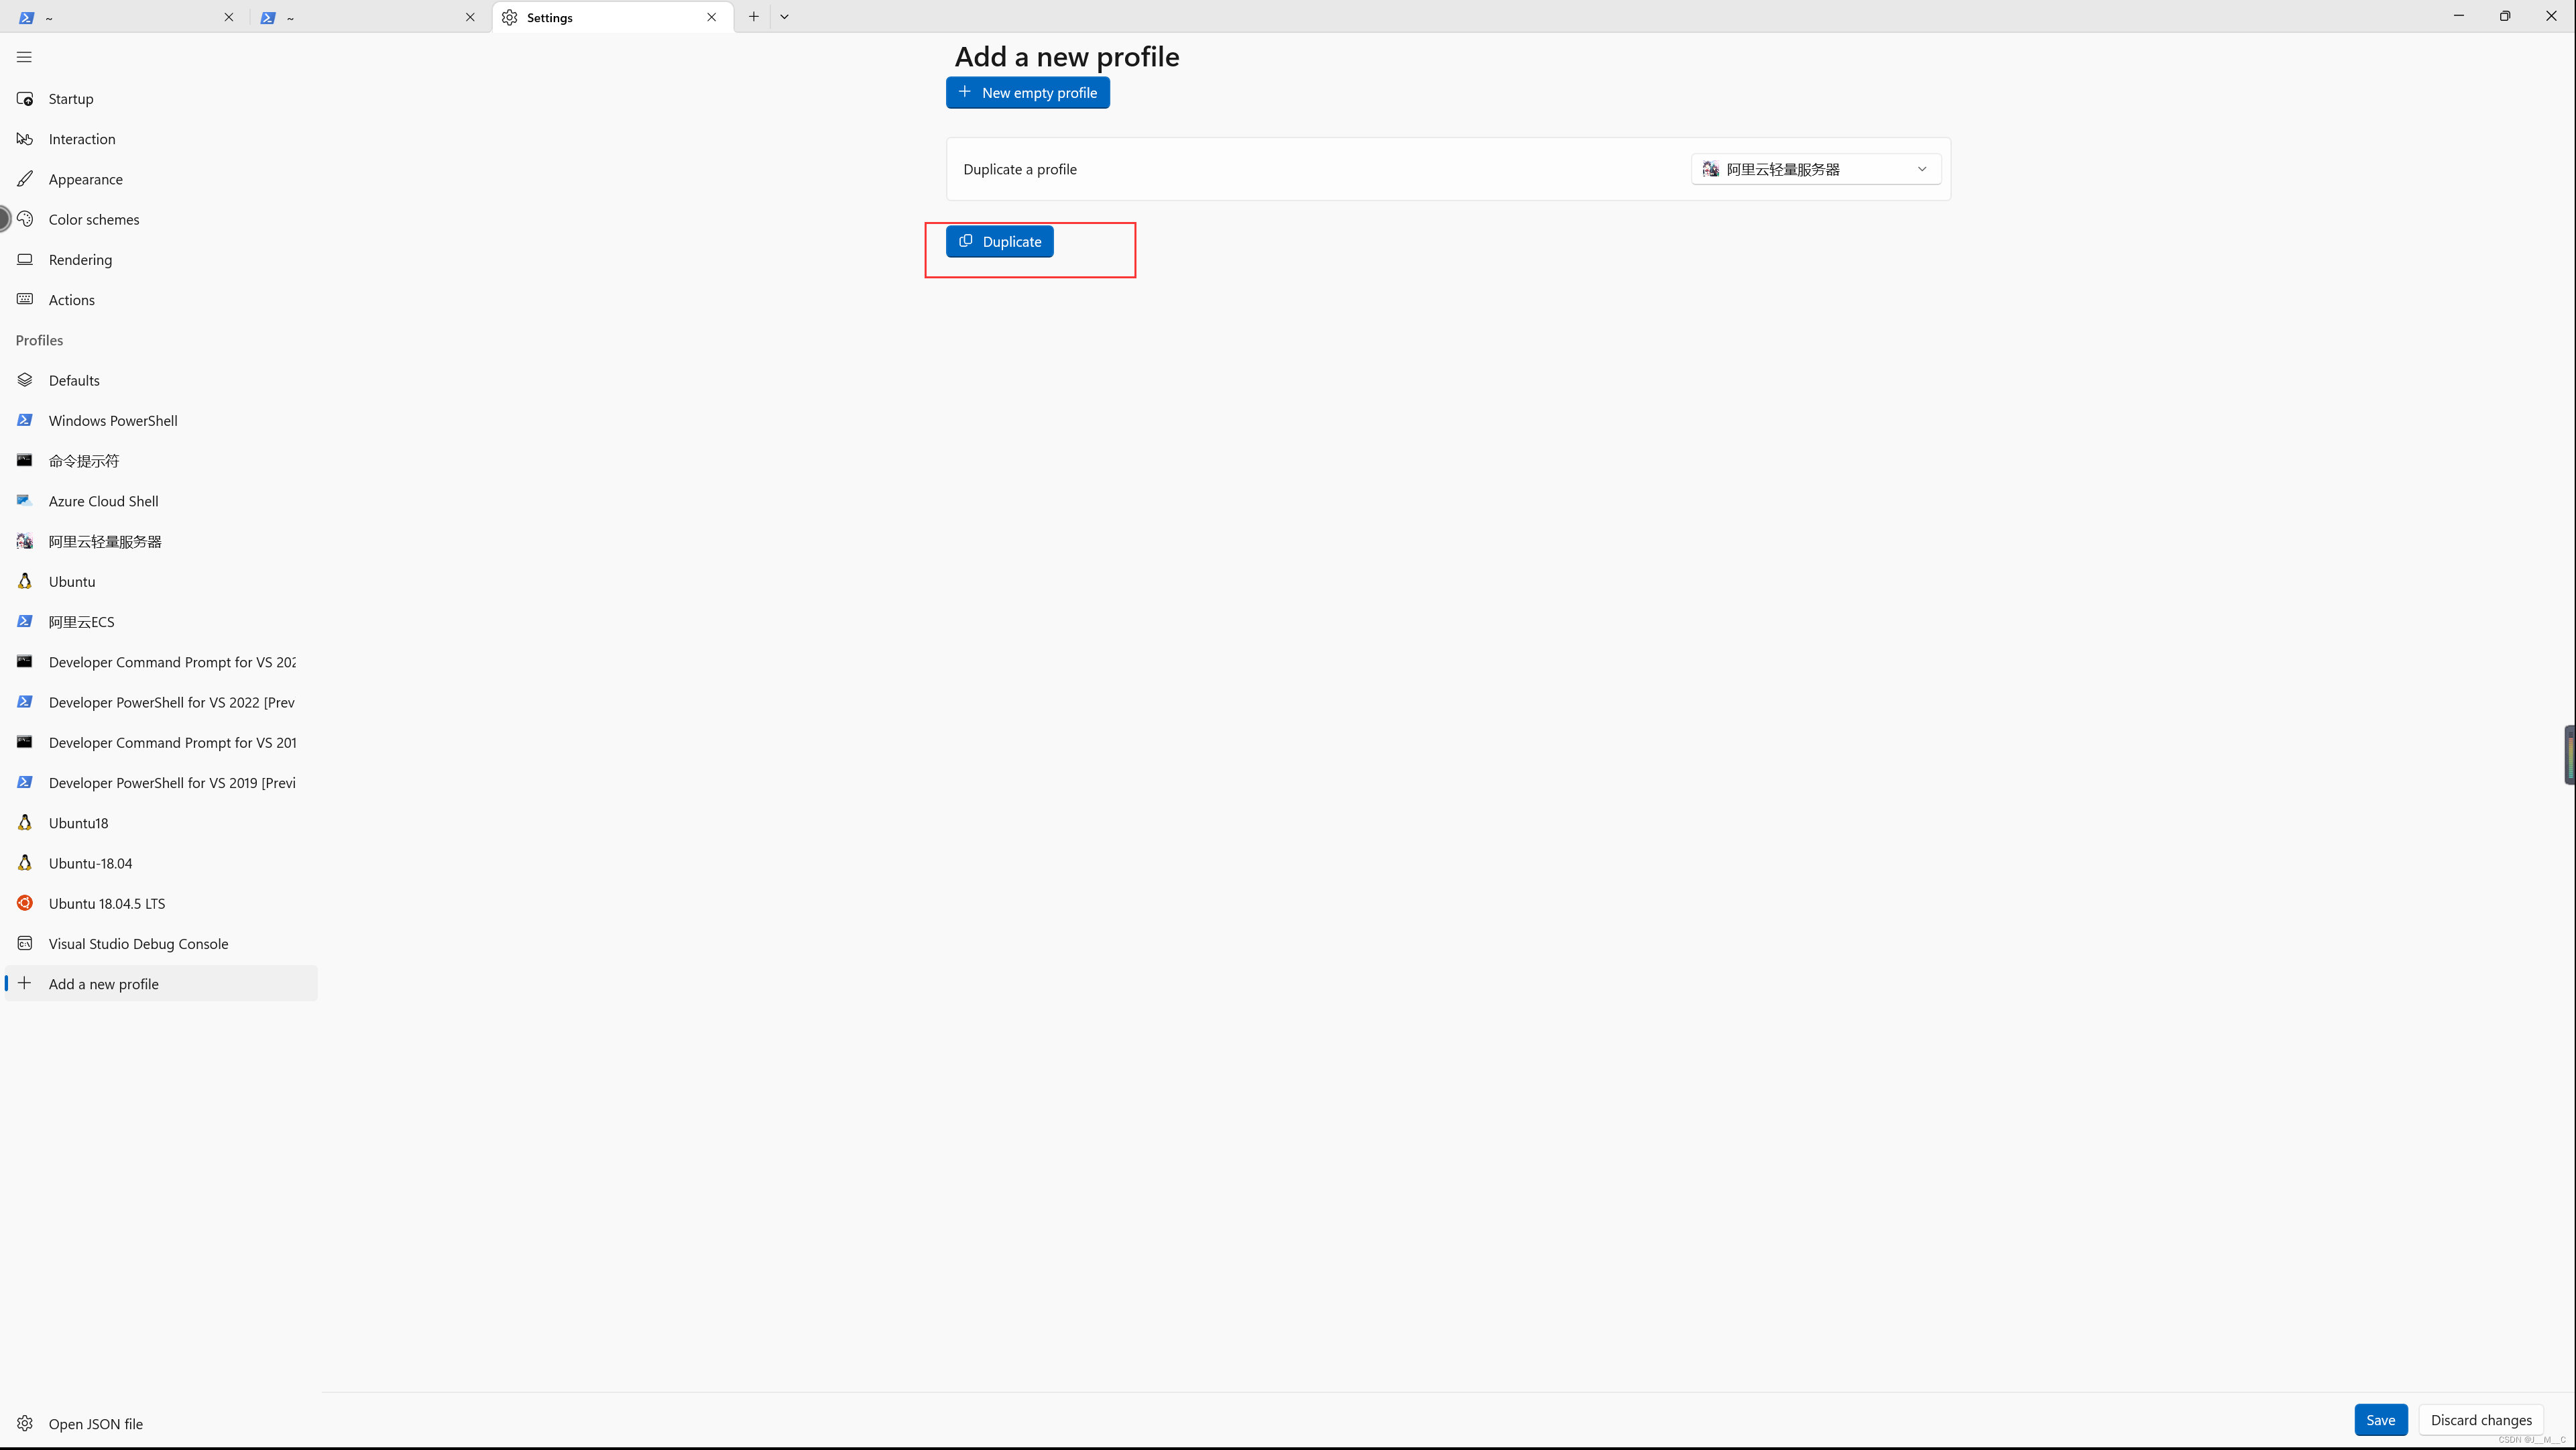
Task: Open the new tab dropdown chevron
Action: (784, 17)
